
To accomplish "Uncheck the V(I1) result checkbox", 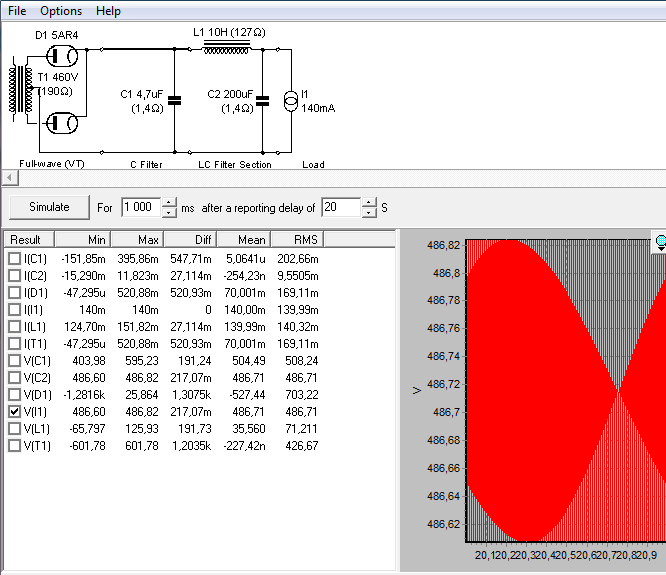I will click(x=14, y=412).
